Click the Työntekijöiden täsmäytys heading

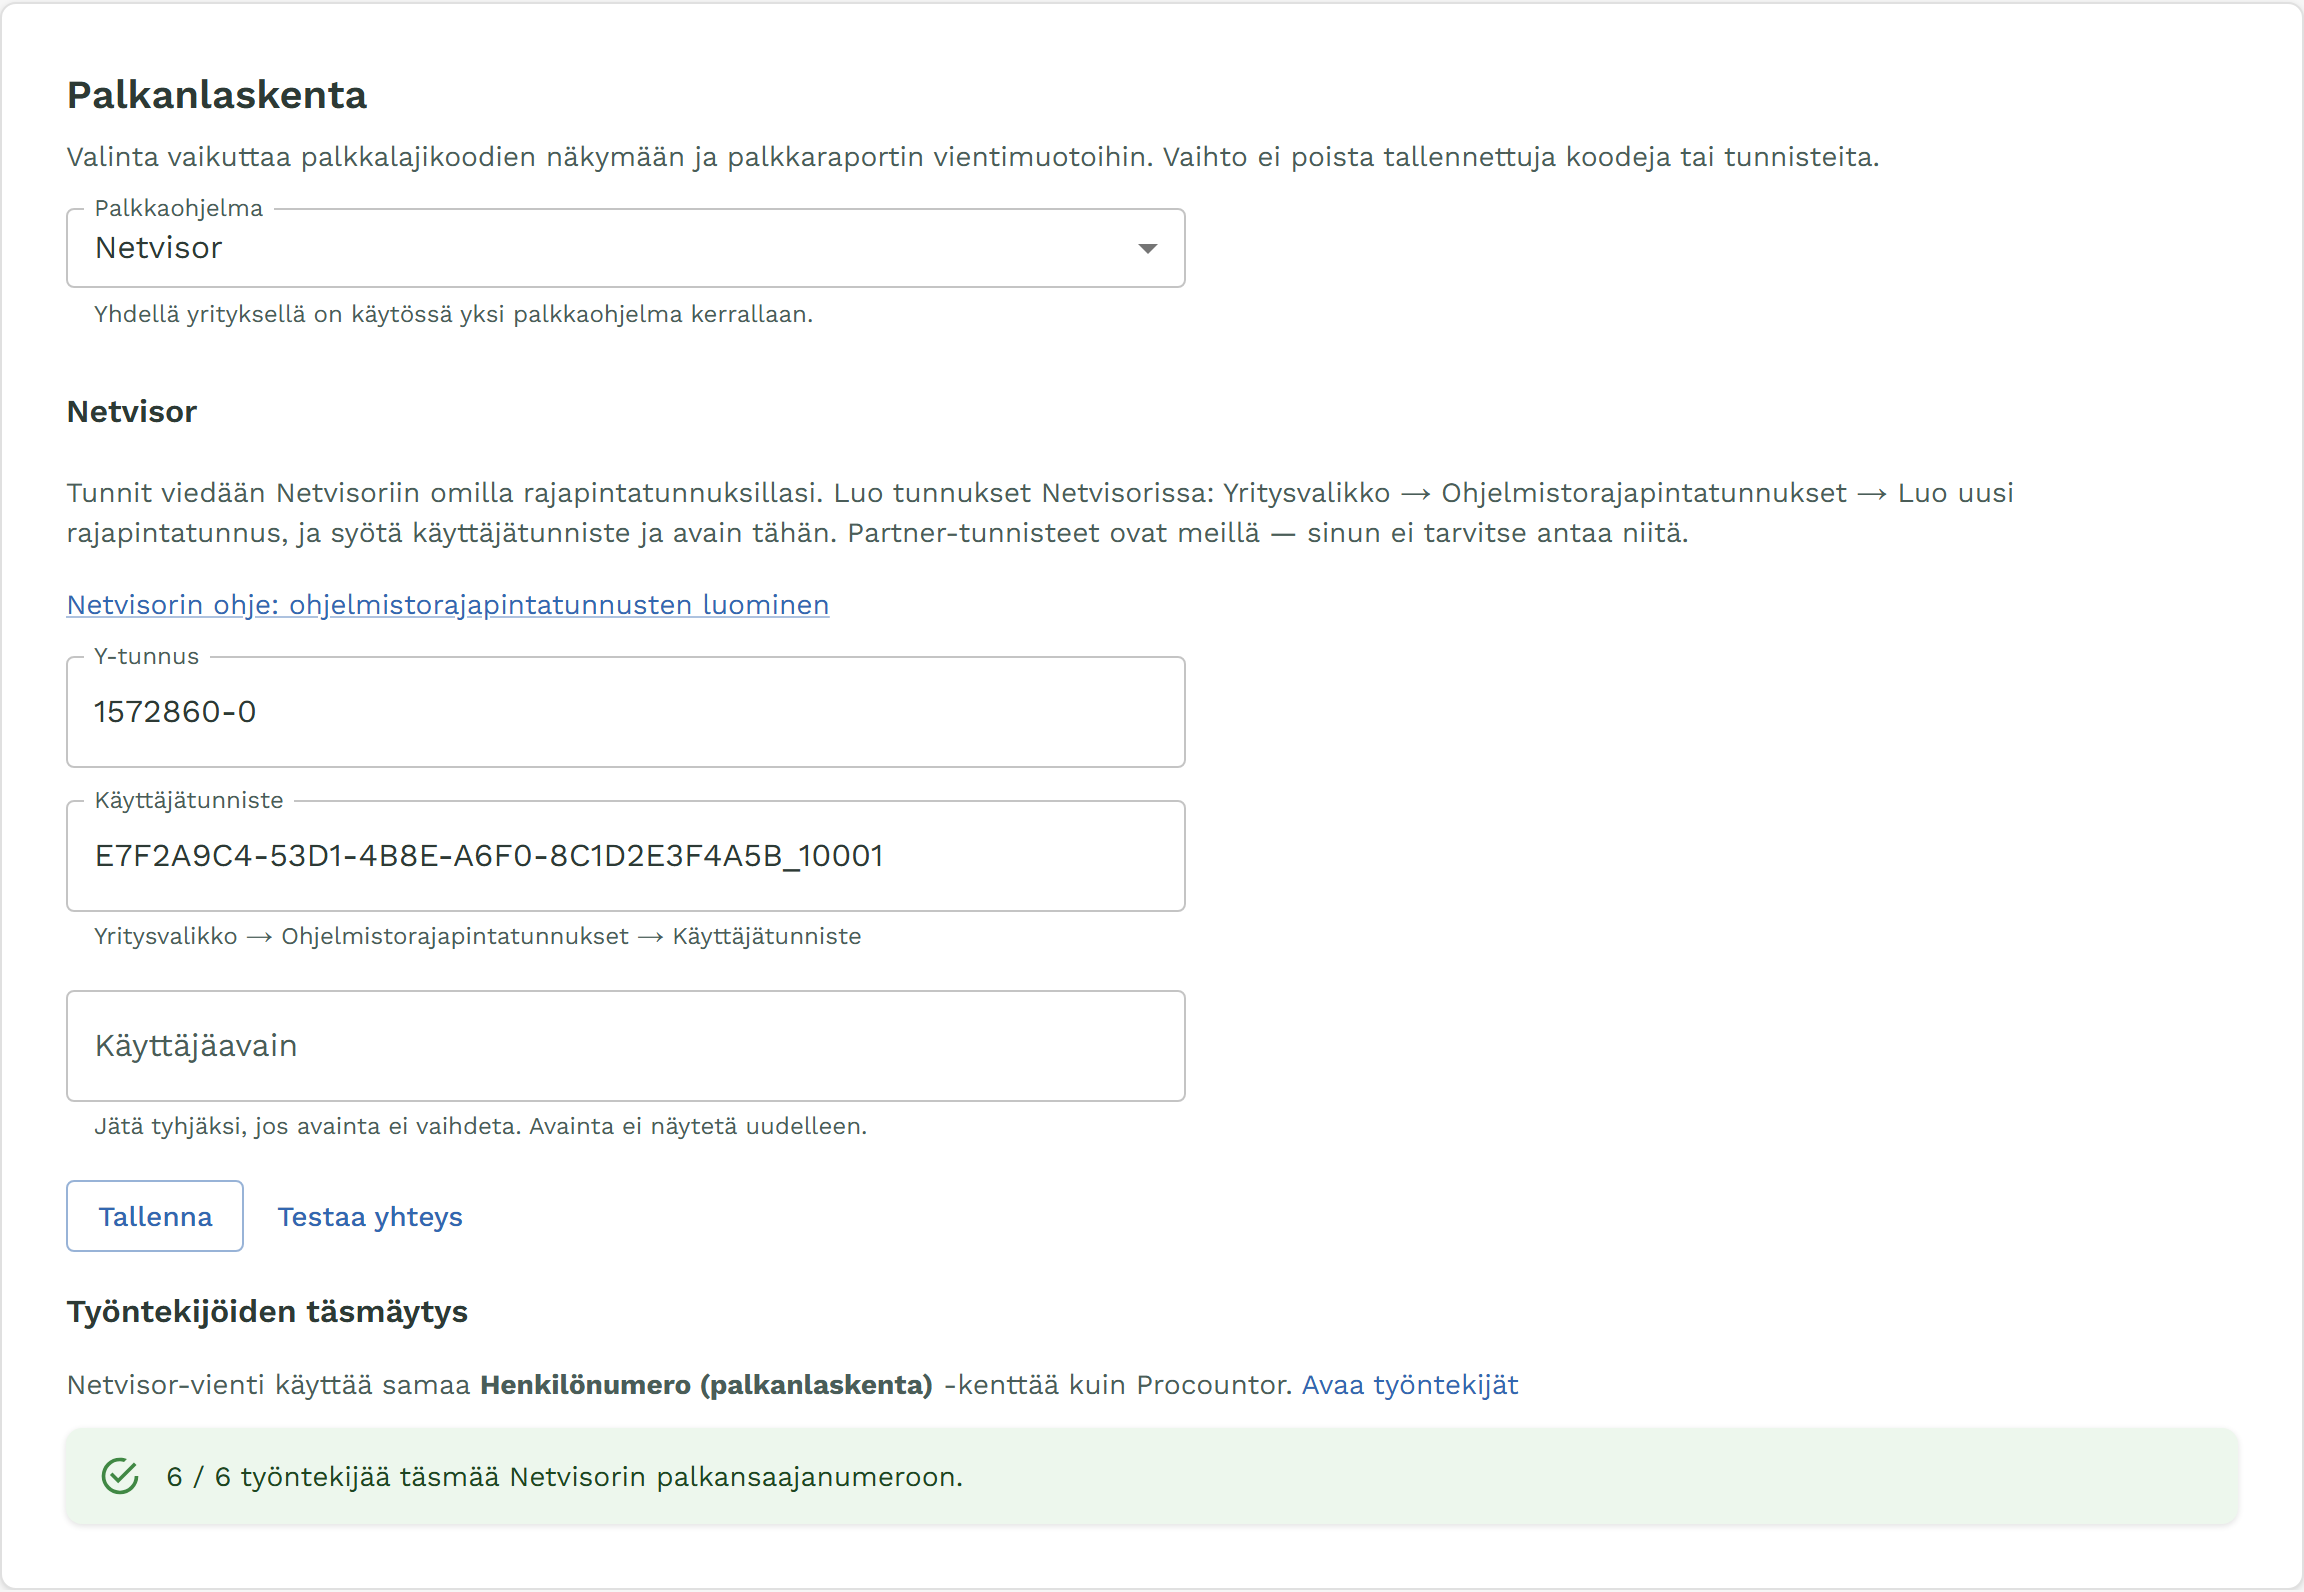point(267,1311)
